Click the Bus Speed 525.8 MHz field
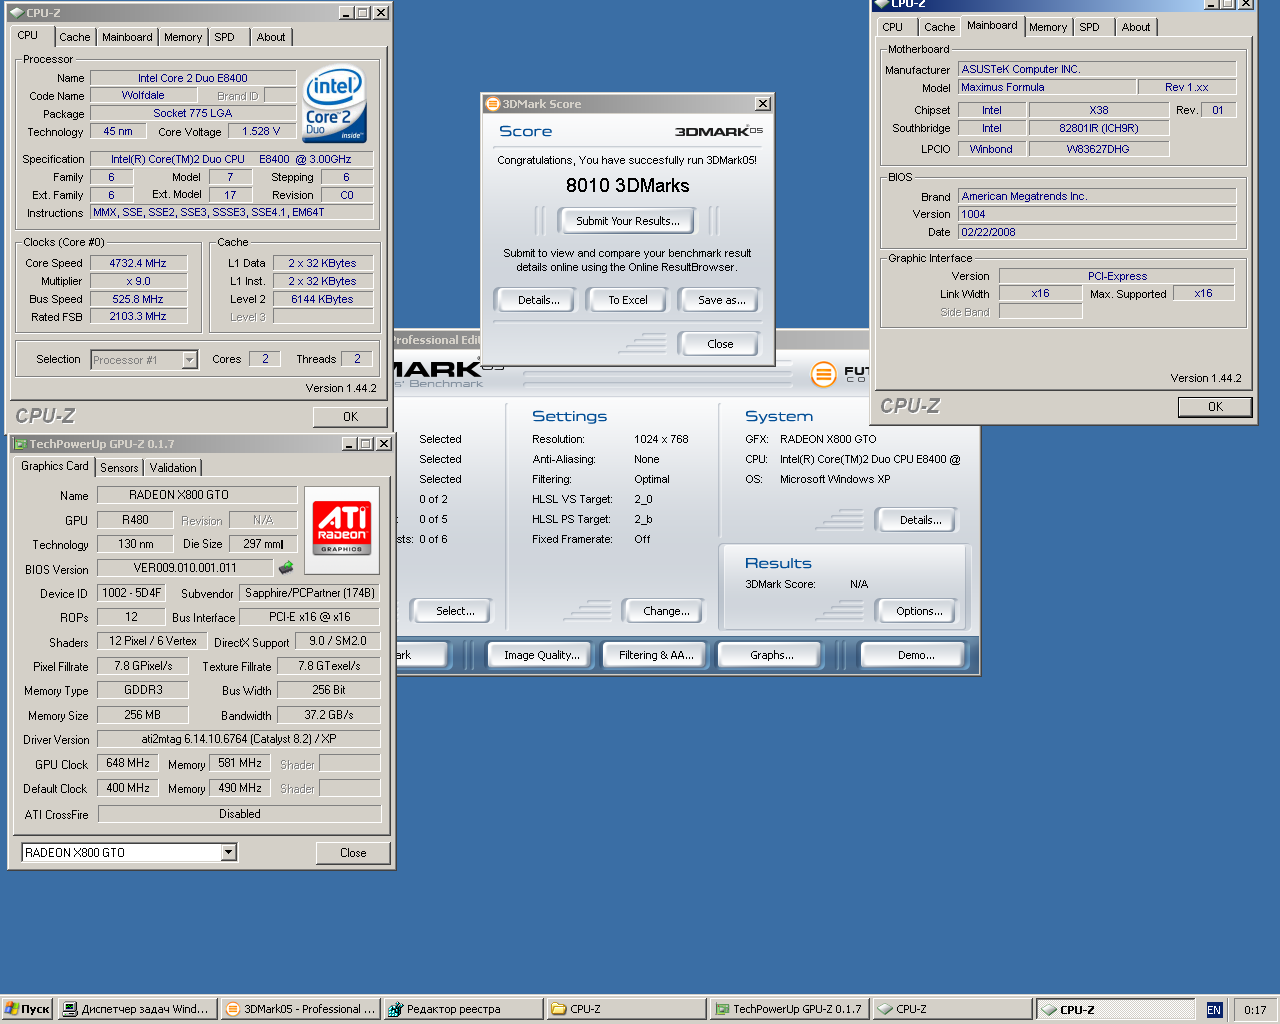The height and width of the screenshot is (1024, 1280). (x=138, y=299)
